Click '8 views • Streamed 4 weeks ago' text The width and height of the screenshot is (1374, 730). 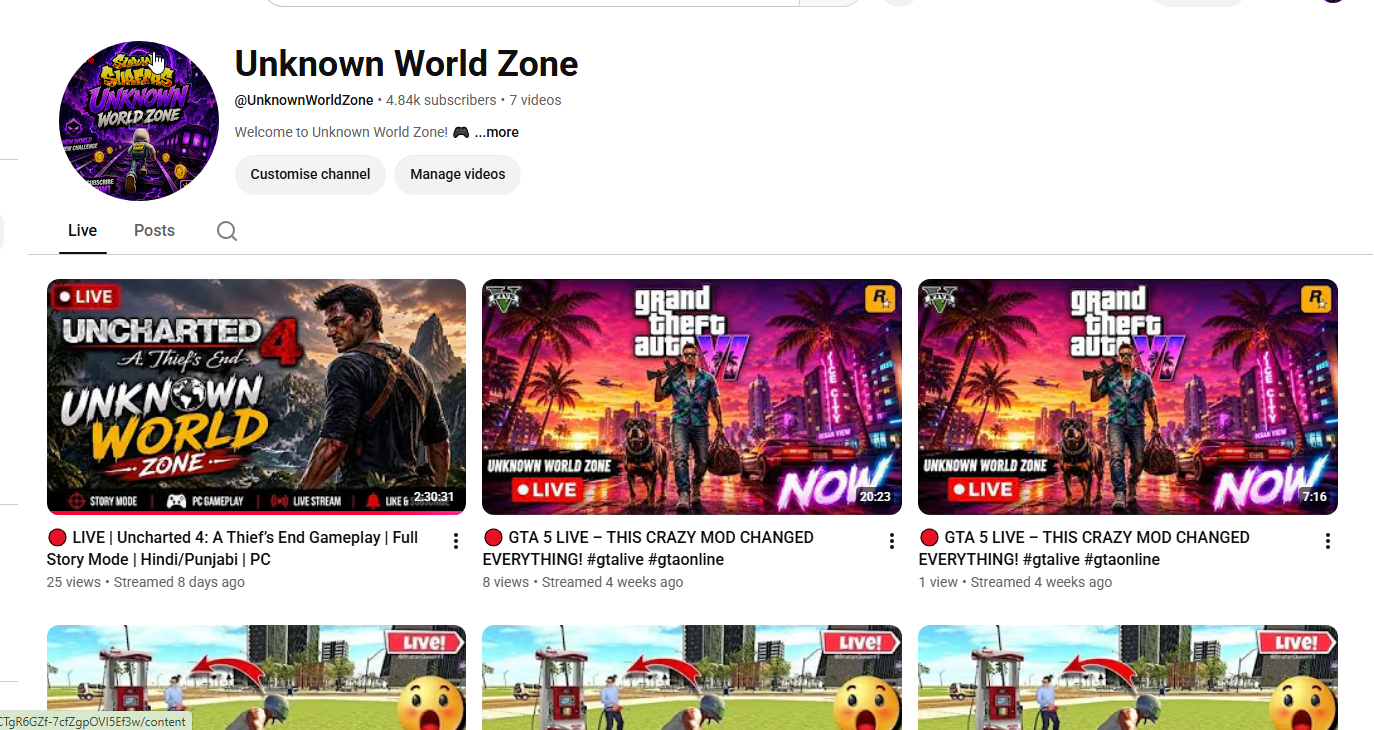point(583,582)
